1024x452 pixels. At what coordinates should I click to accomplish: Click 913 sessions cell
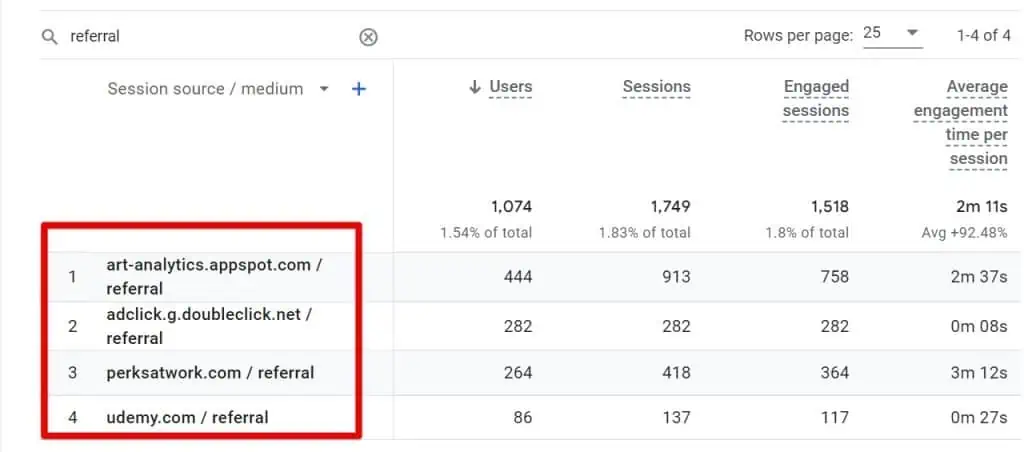tap(676, 277)
